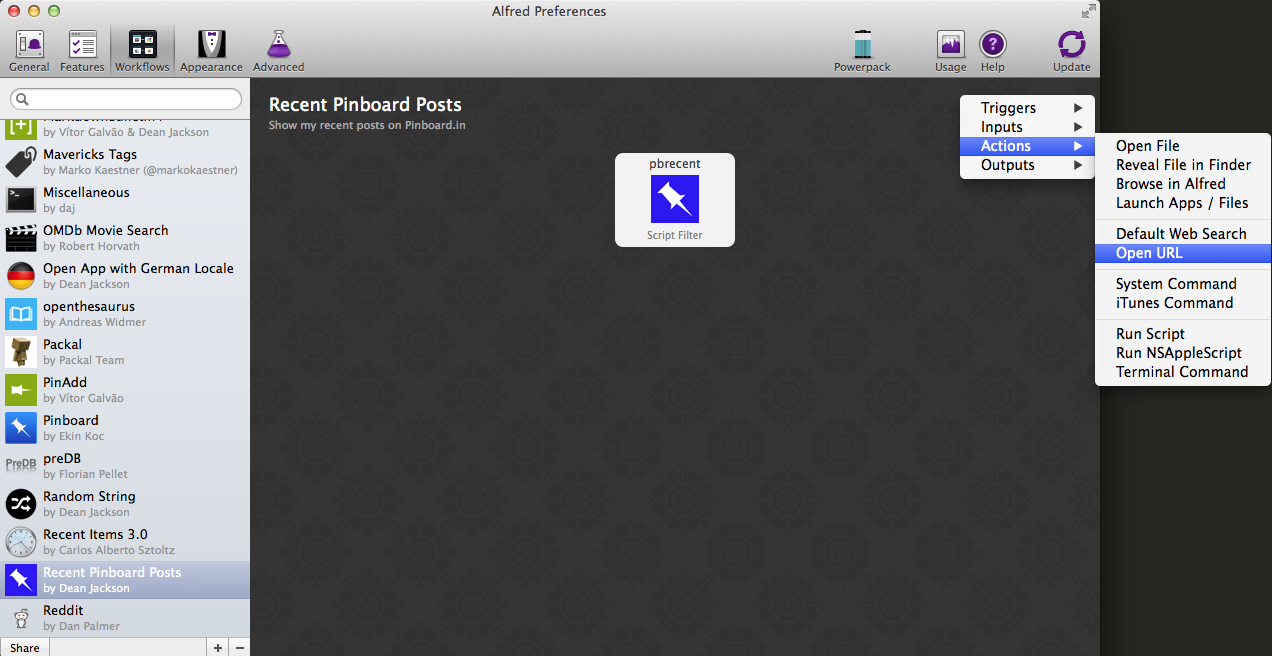
Task: Click the Random String shuffle icon
Action: pyautogui.click(x=21, y=504)
